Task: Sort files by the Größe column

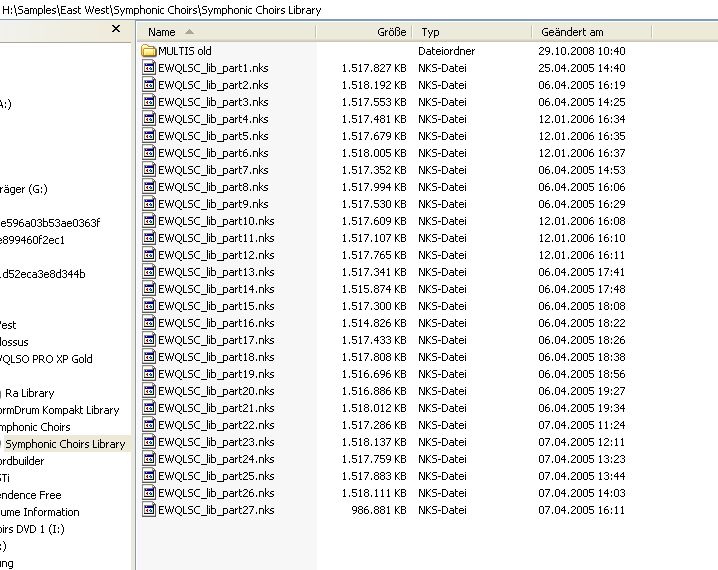Action: point(364,32)
